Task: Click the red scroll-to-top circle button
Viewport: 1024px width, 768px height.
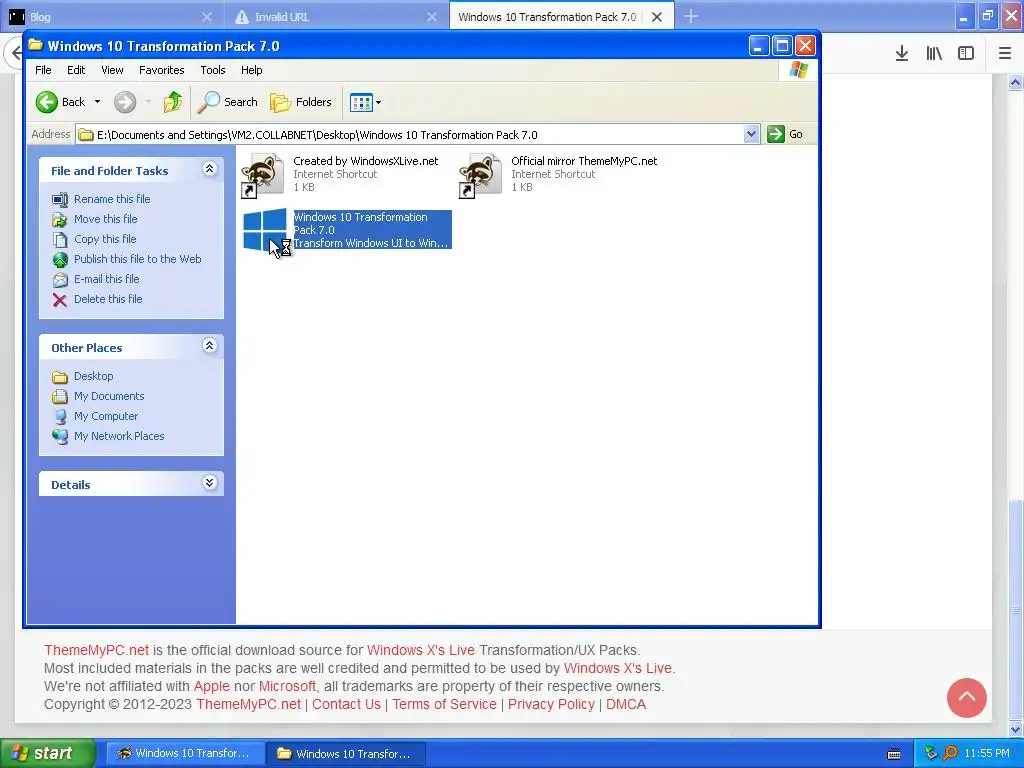Action: (x=967, y=697)
